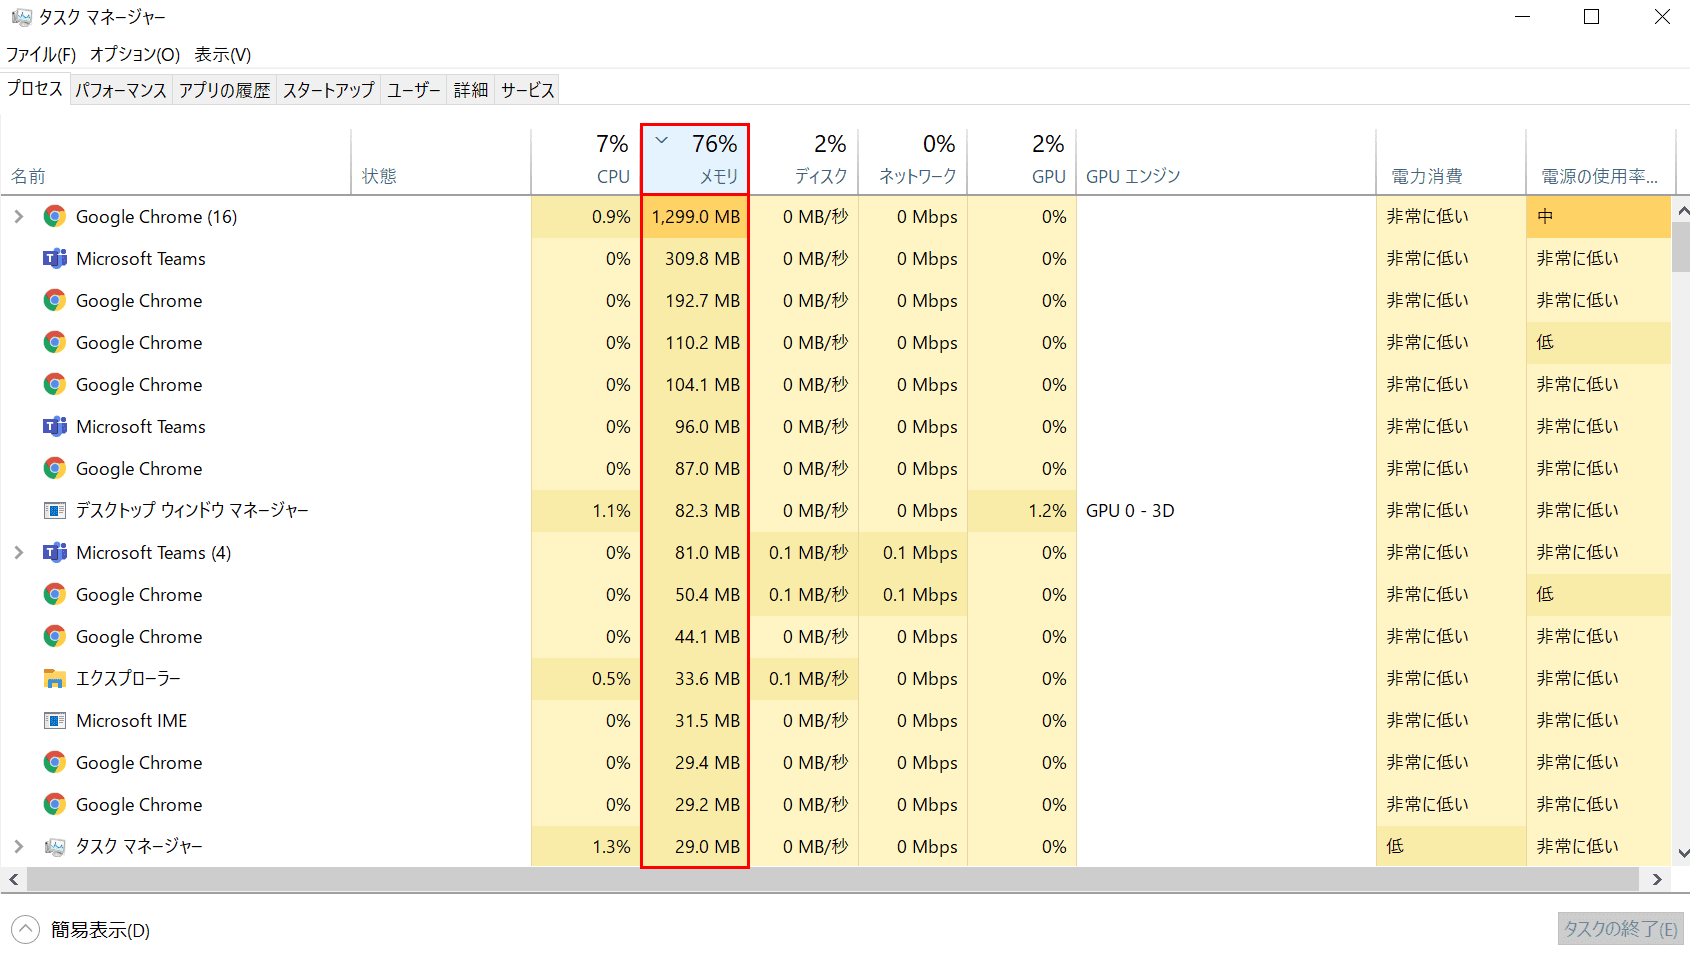1690x961 pixels.
Task: Click the タスク マネージャー process icon
Action: pyautogui.click(x=55, y=846)
